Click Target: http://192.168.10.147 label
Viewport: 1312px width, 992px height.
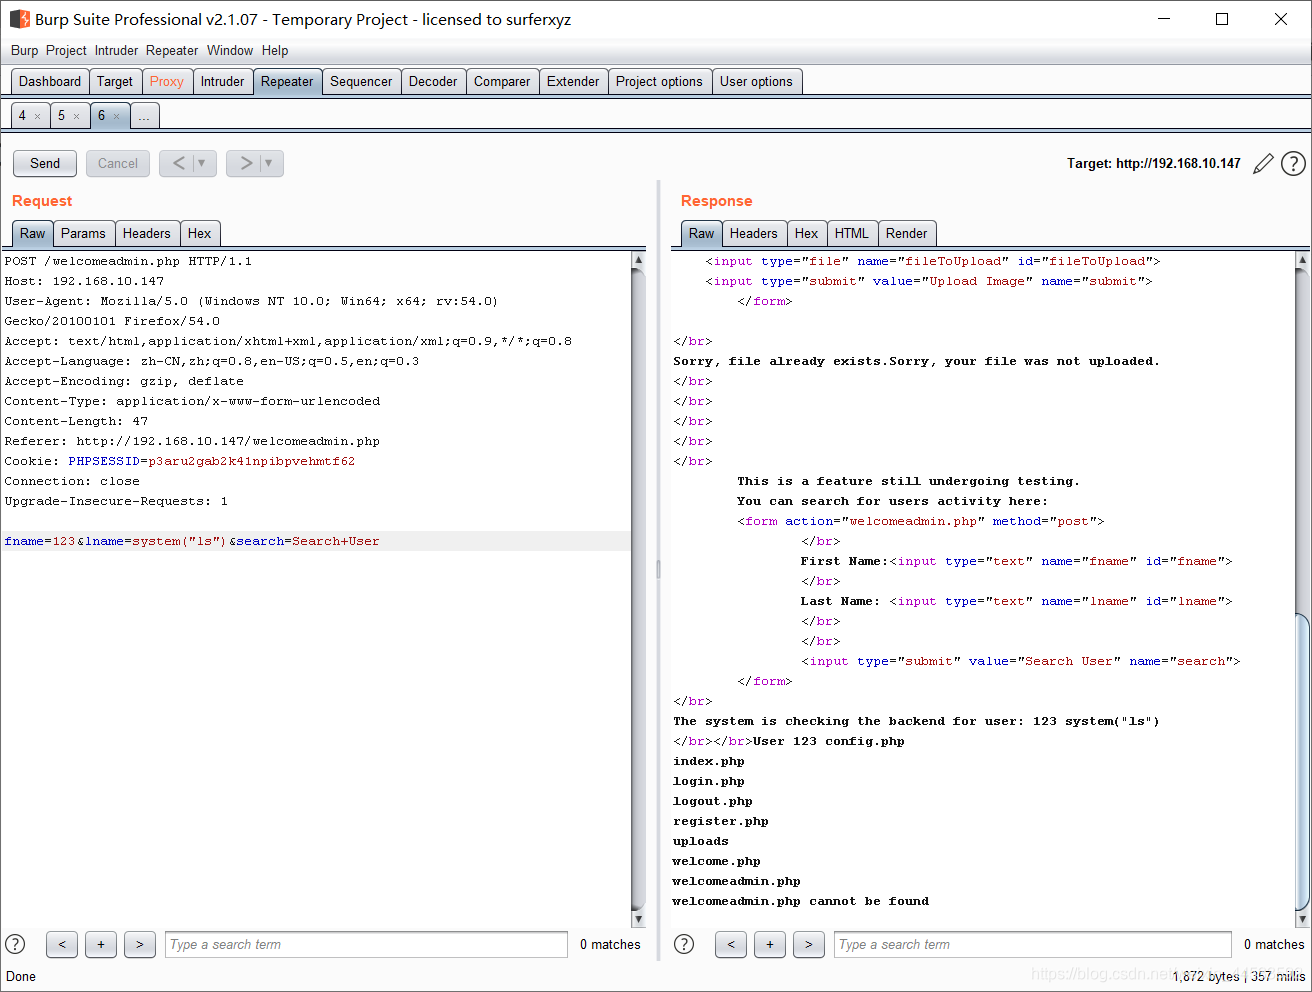[1154, 163]
